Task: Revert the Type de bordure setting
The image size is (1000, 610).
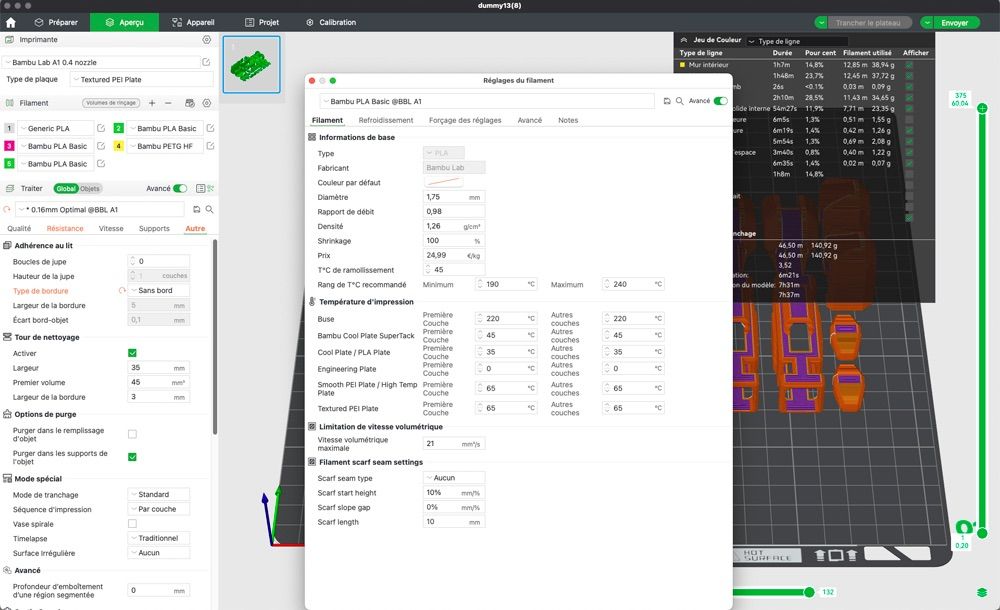Action: (x=122, y=290)
